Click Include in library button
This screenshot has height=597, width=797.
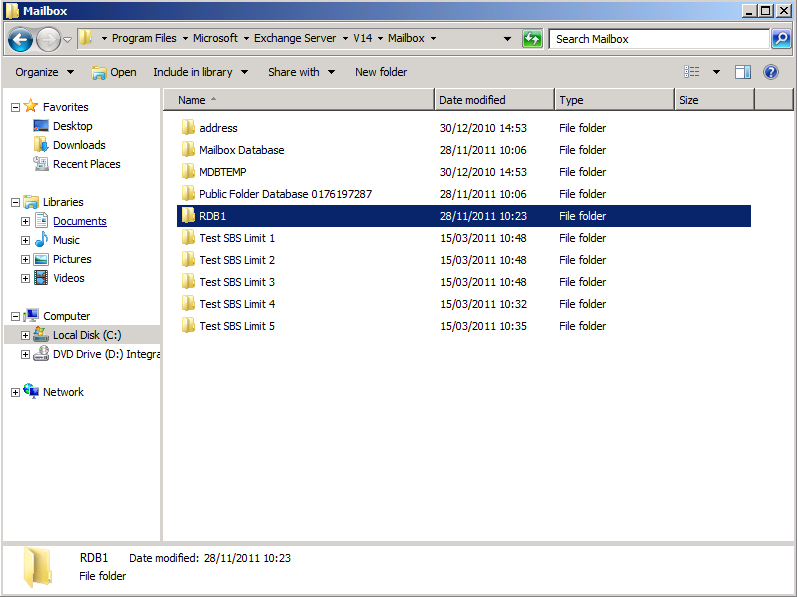(199, 72)
